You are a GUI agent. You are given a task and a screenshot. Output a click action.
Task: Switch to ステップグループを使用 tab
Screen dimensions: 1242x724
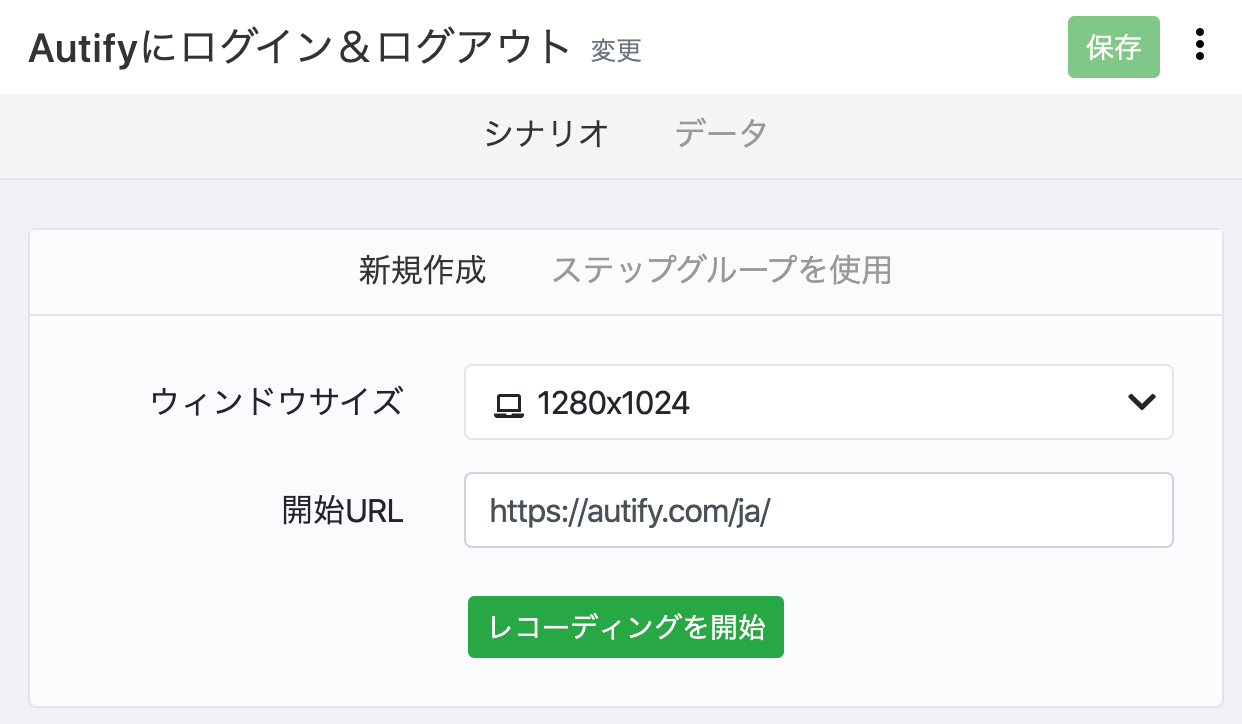pos(721,270)
